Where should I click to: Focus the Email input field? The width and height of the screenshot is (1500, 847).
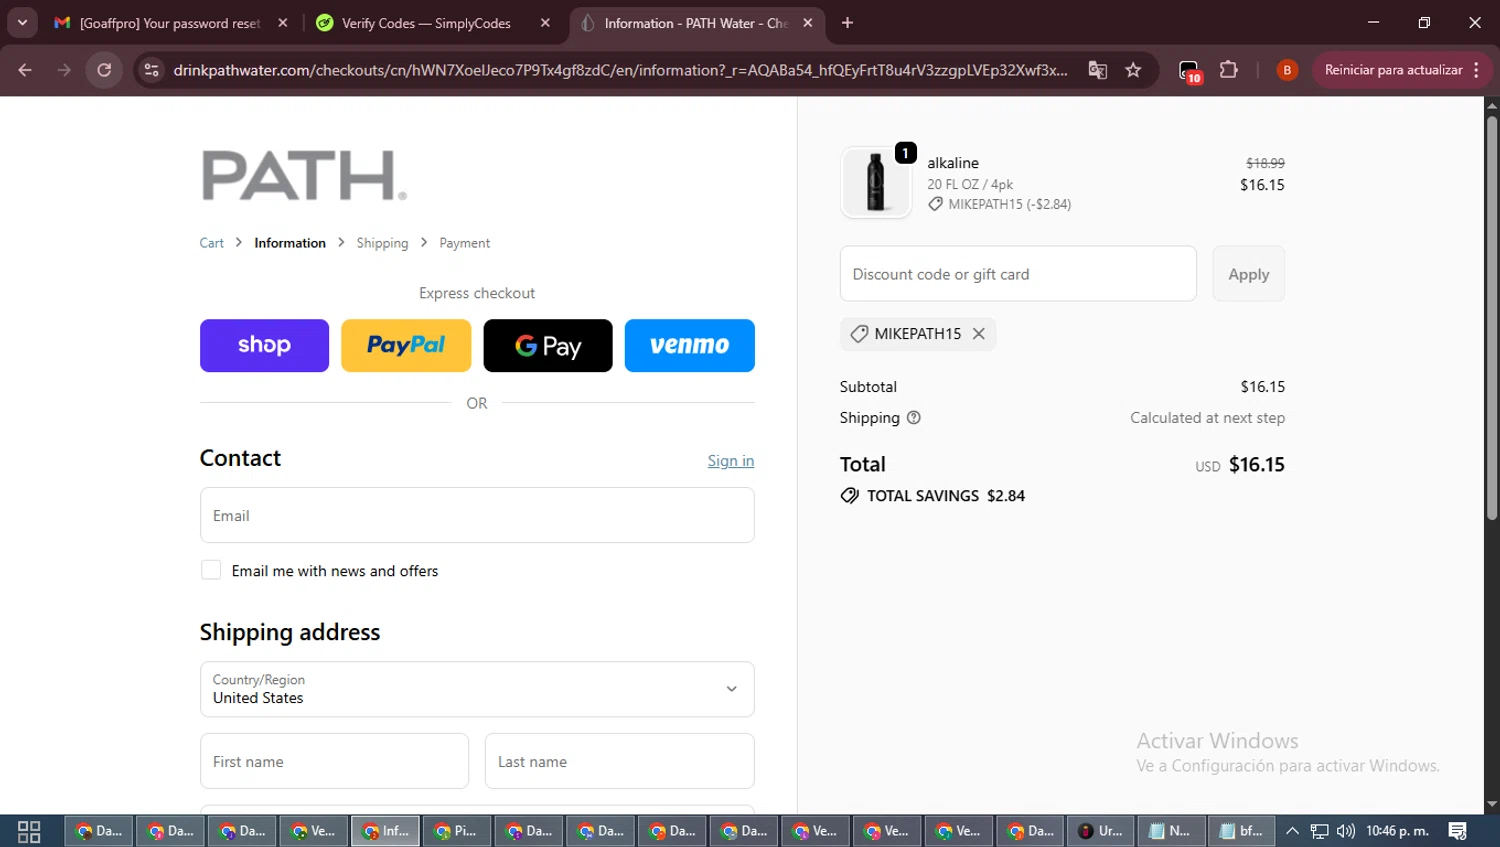[x=477, y=515]
